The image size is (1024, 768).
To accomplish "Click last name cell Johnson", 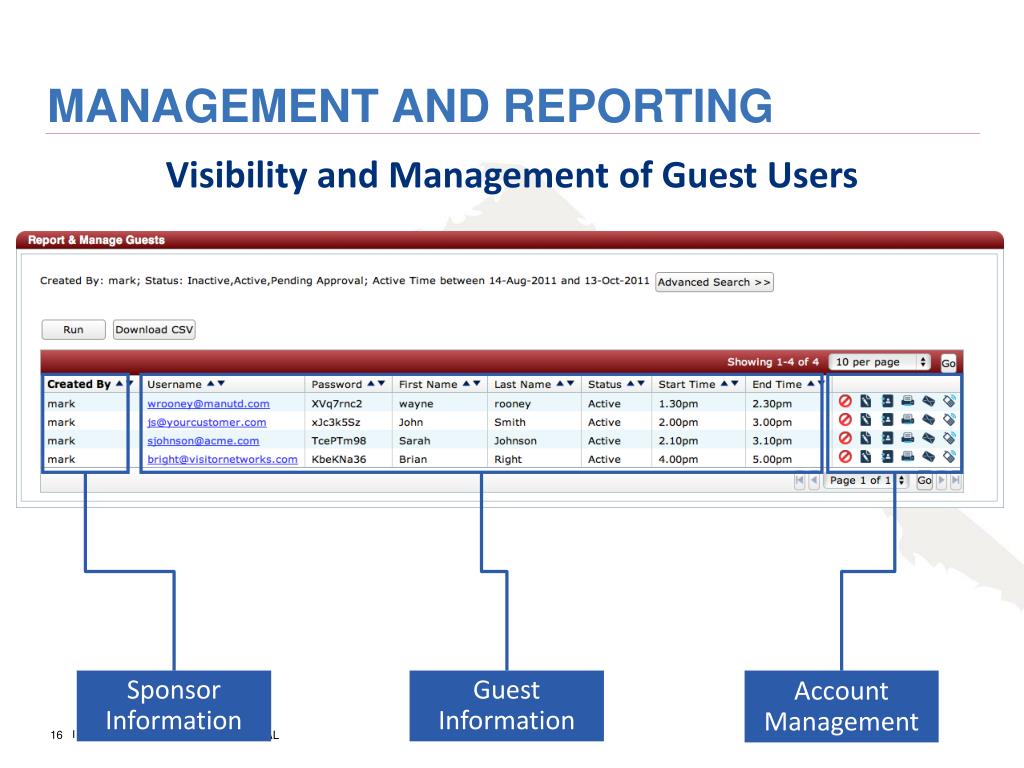I will (515, 441).
